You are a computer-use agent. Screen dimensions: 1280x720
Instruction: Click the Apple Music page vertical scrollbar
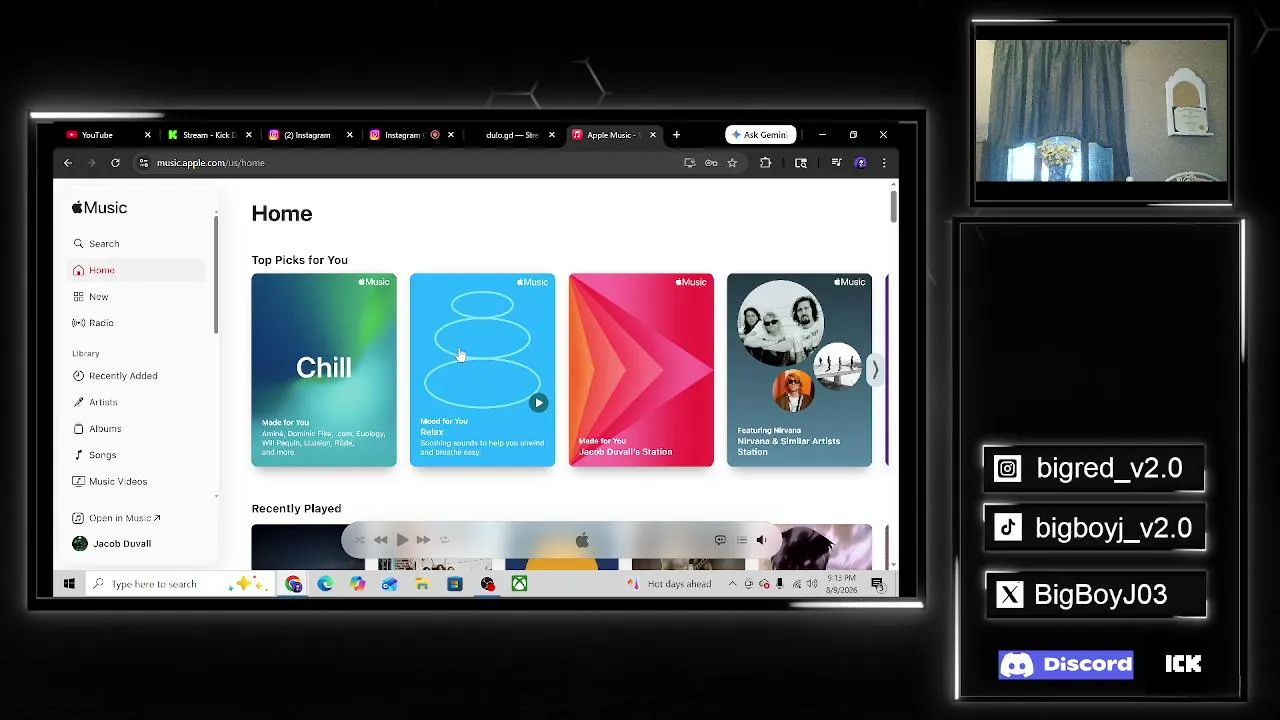coord(893,205)
